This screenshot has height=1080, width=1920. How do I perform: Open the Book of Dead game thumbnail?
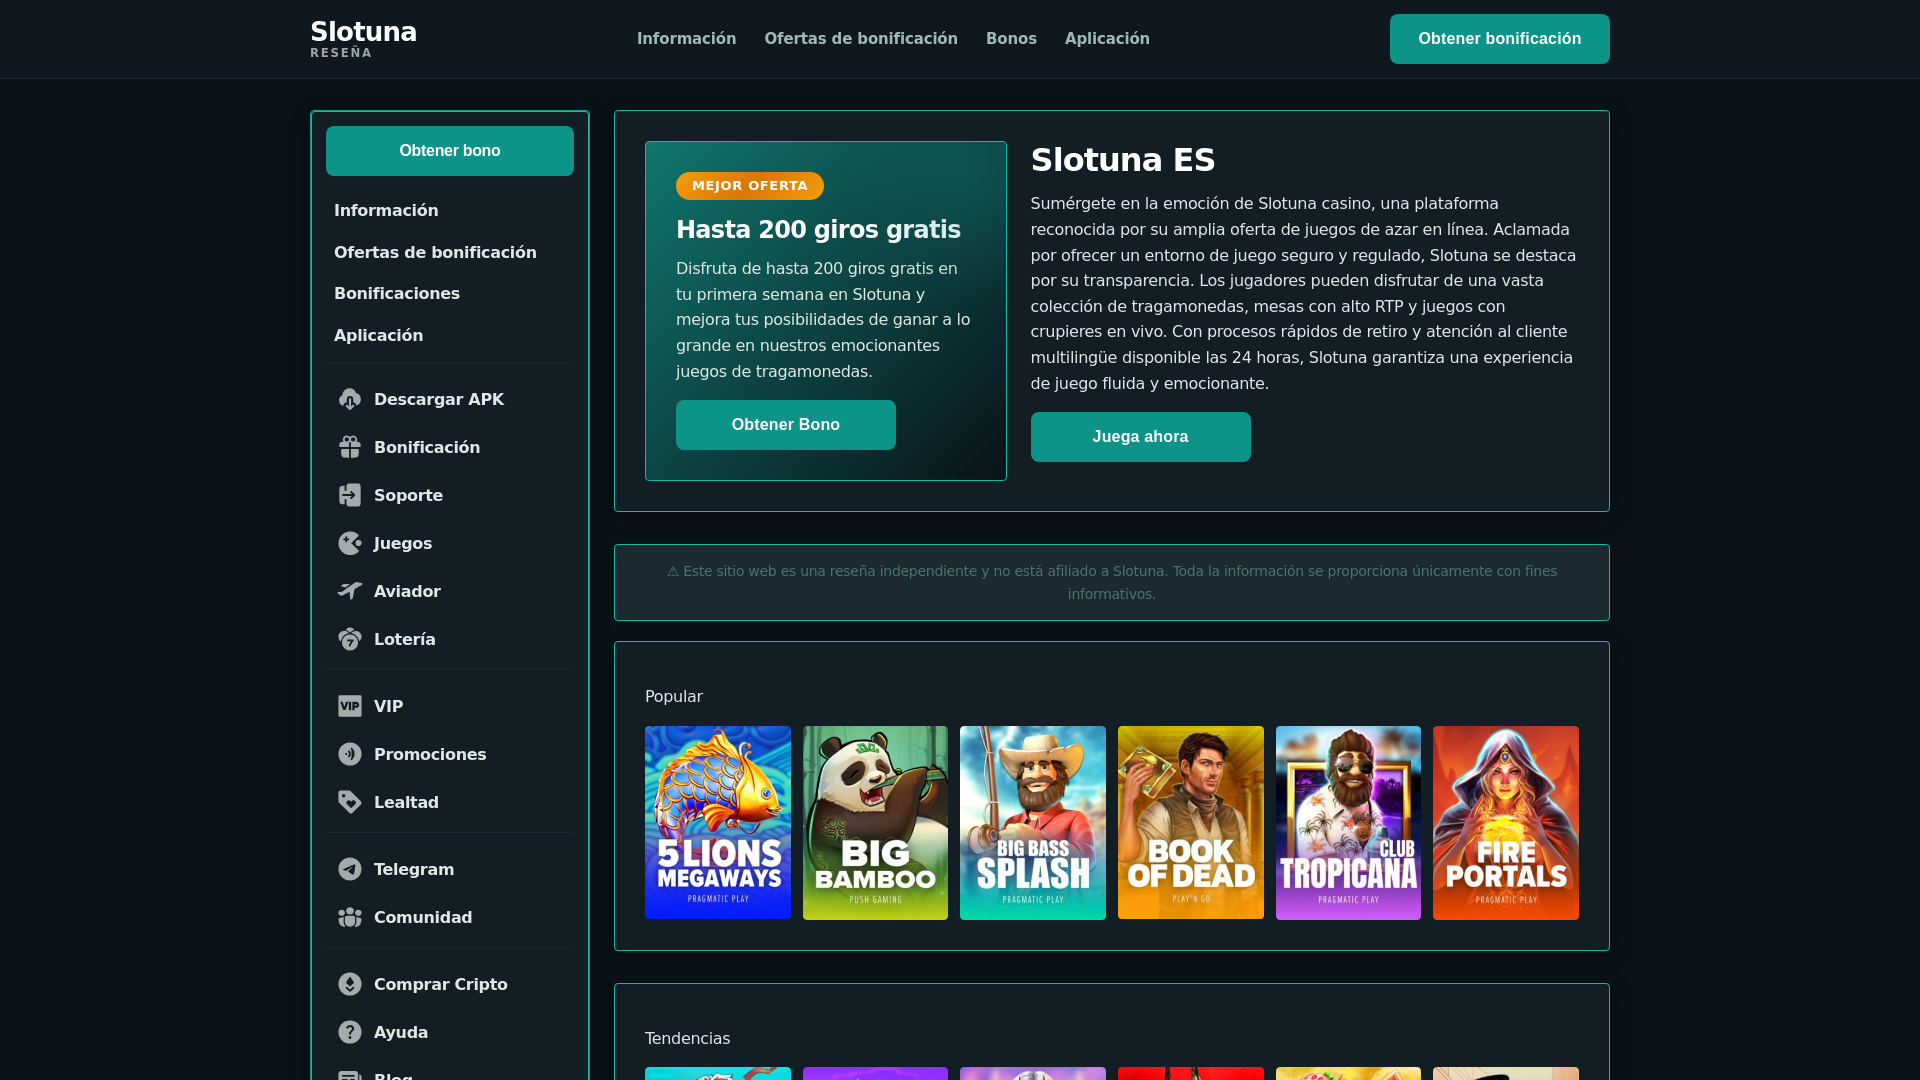1191,823
